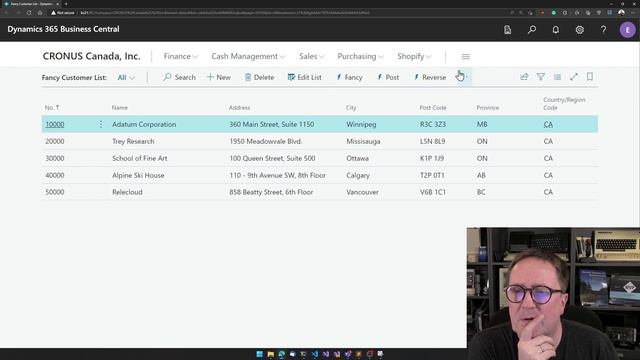640x360 pixels.
Task: Open the hamburger navigation menu icon
Action: (x=465, y=56)
